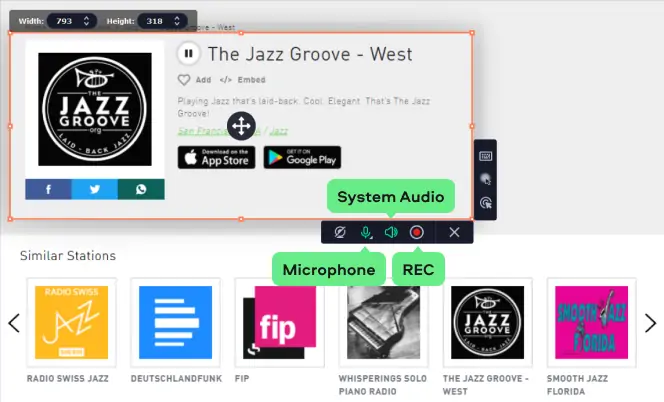Toggle the microphone in recorder toolbar

366,232
